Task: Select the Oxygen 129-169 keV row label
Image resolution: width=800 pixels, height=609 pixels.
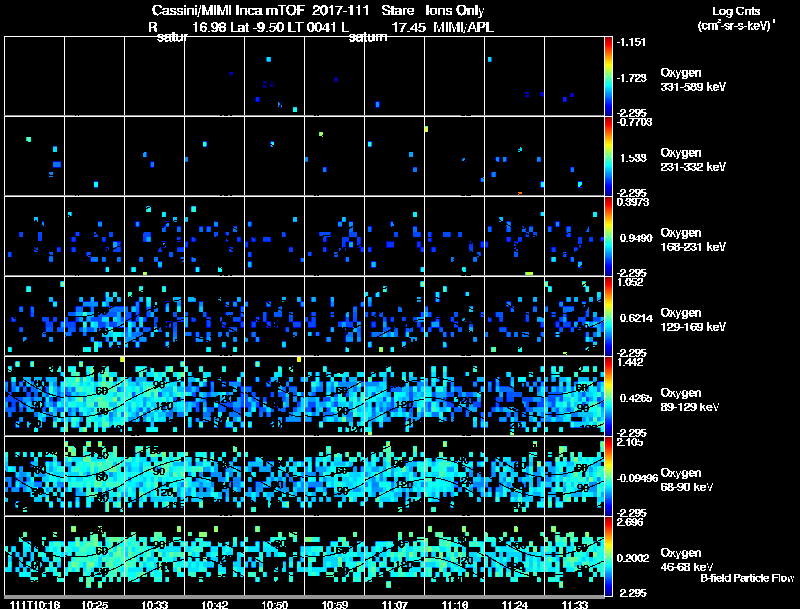Action: pos(693,320)
